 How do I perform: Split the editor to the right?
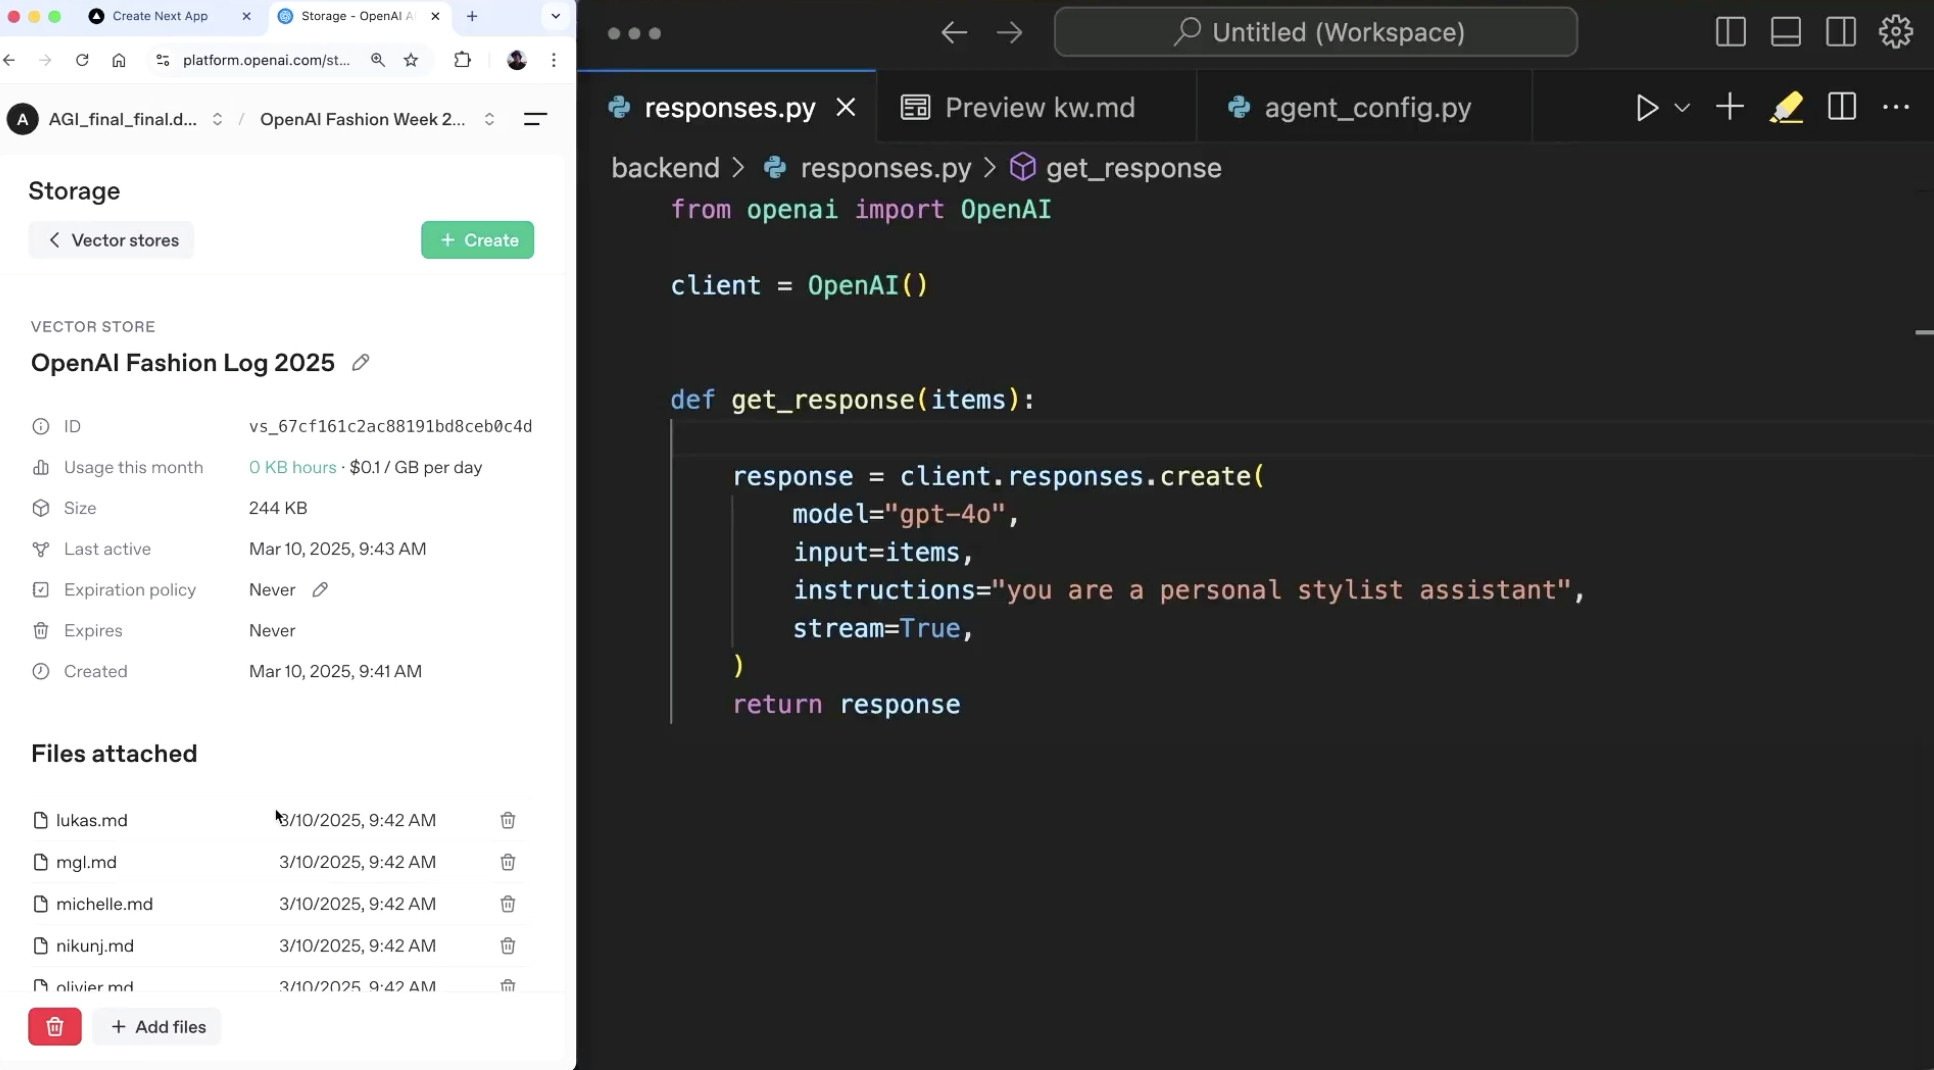pos(1842,107)
